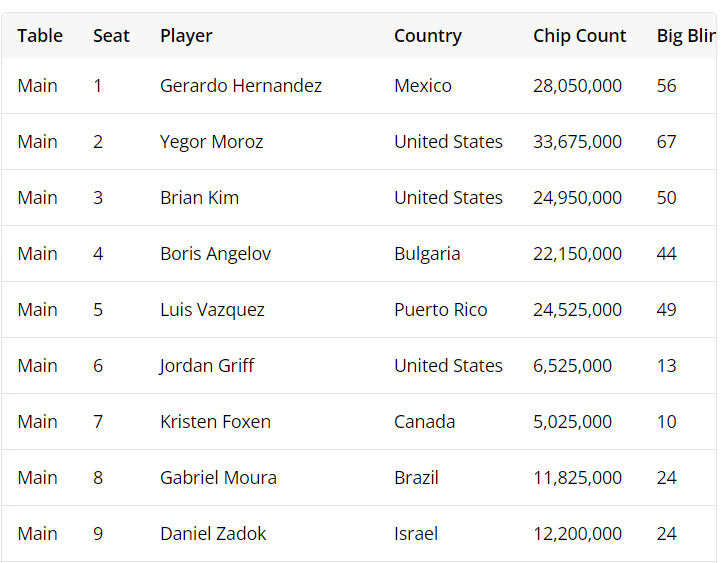Select Kristen Foxen's name
Image resolution: width=723 pixels, height=563 pixels.
[x=215, y=422]
